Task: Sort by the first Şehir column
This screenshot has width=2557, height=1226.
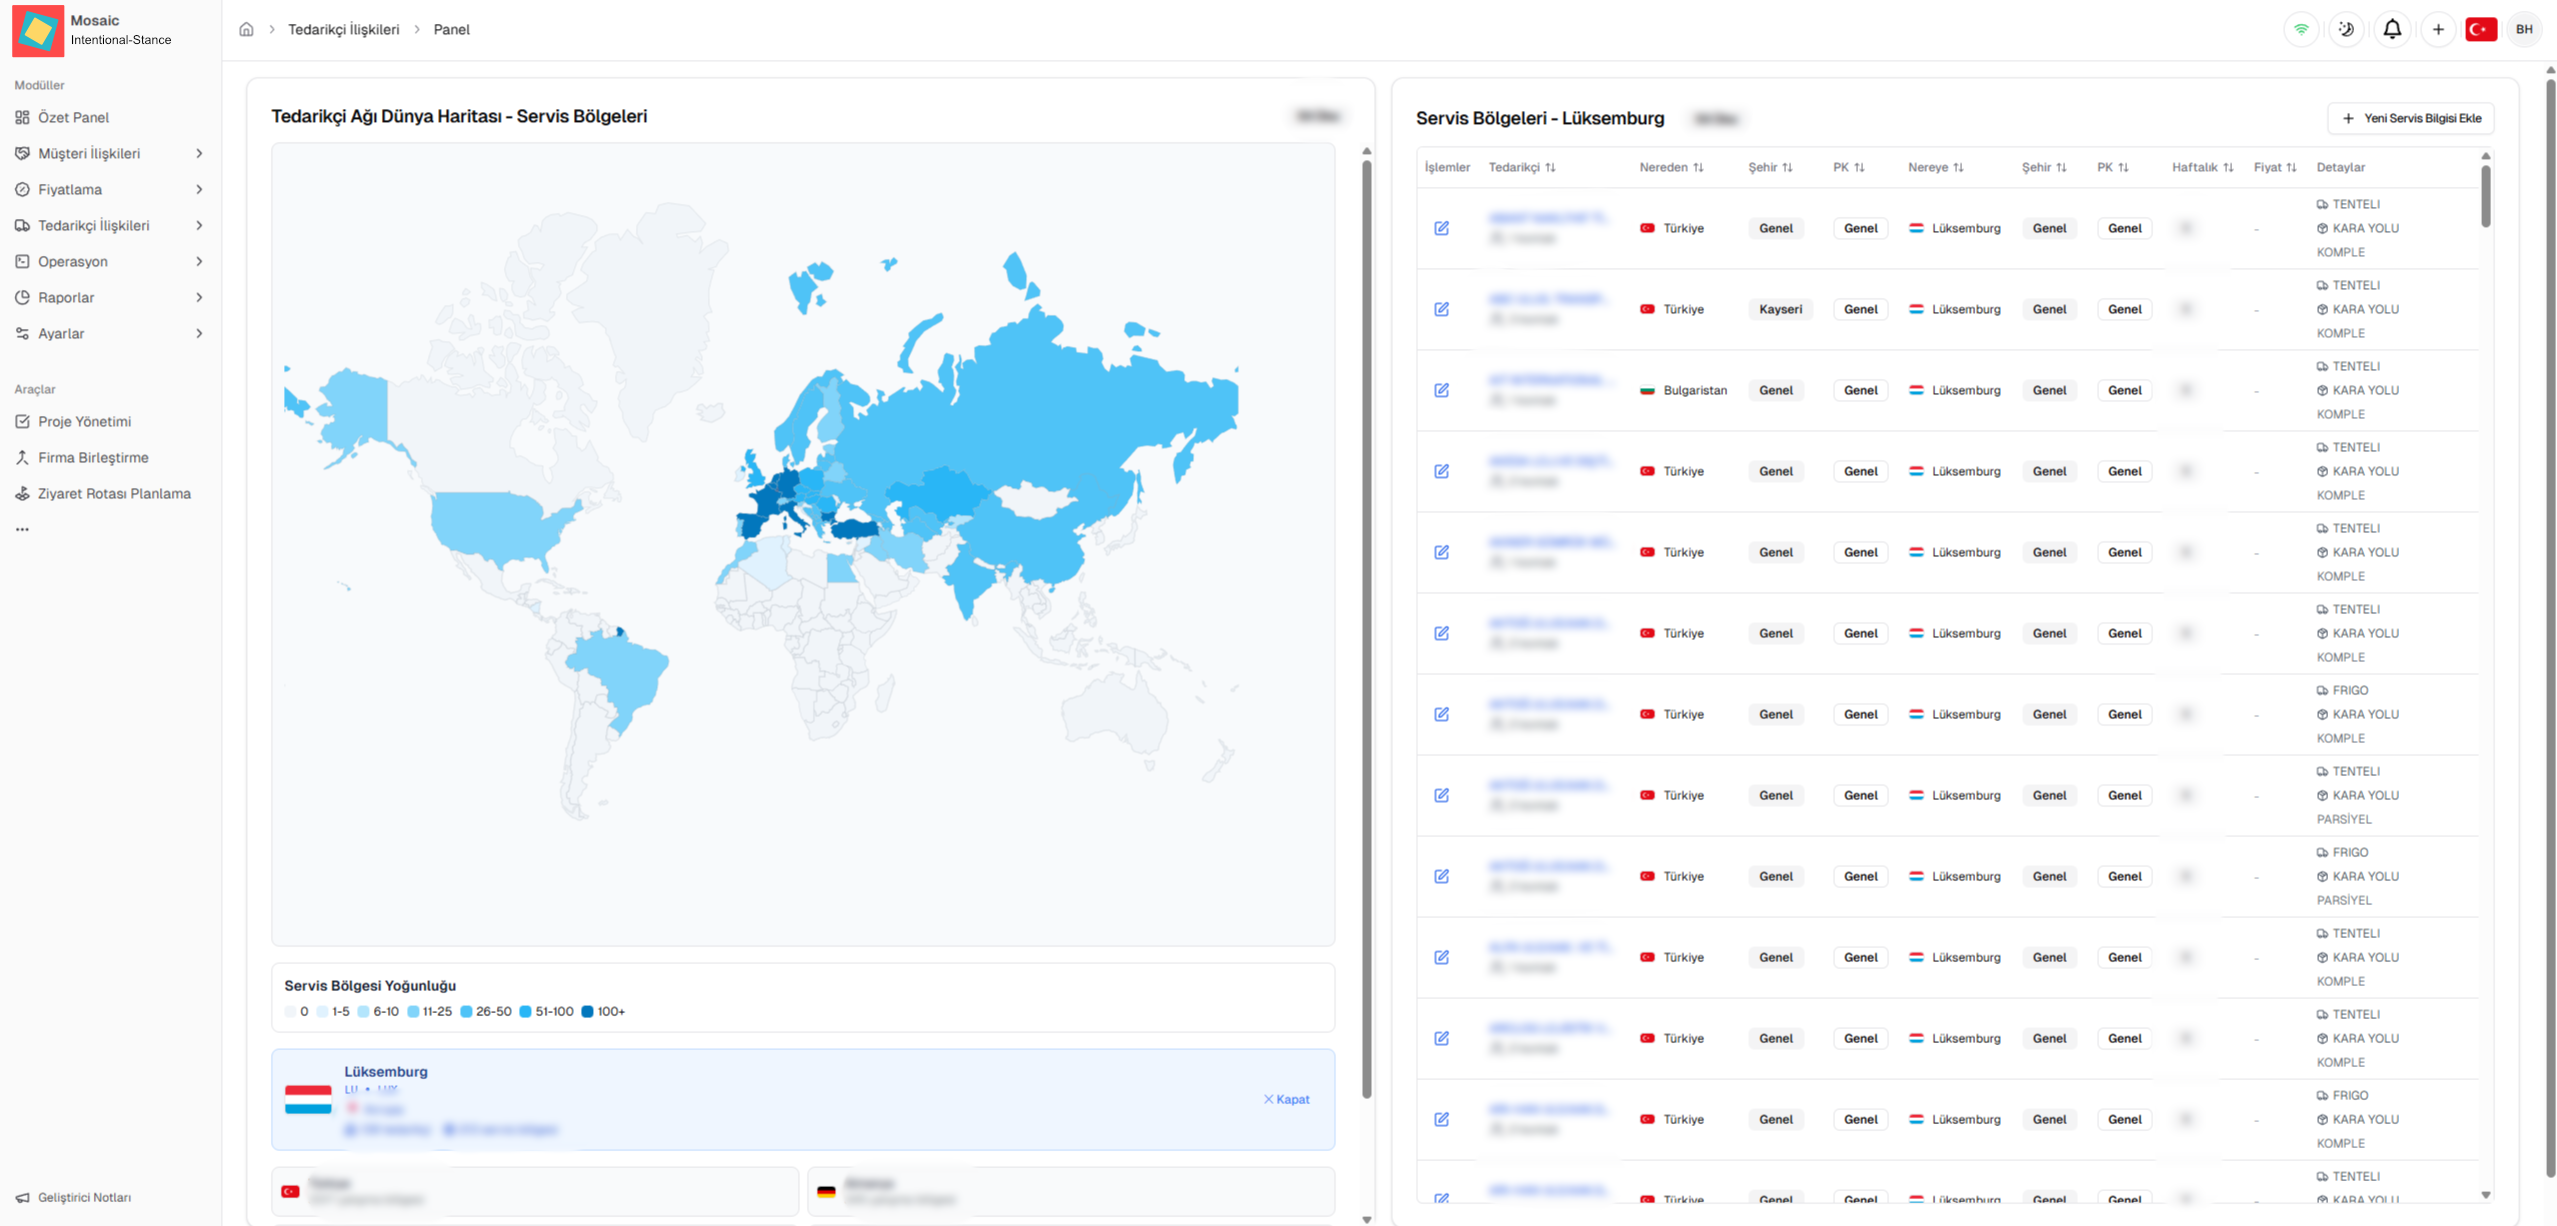Action: click(1770, 167)
